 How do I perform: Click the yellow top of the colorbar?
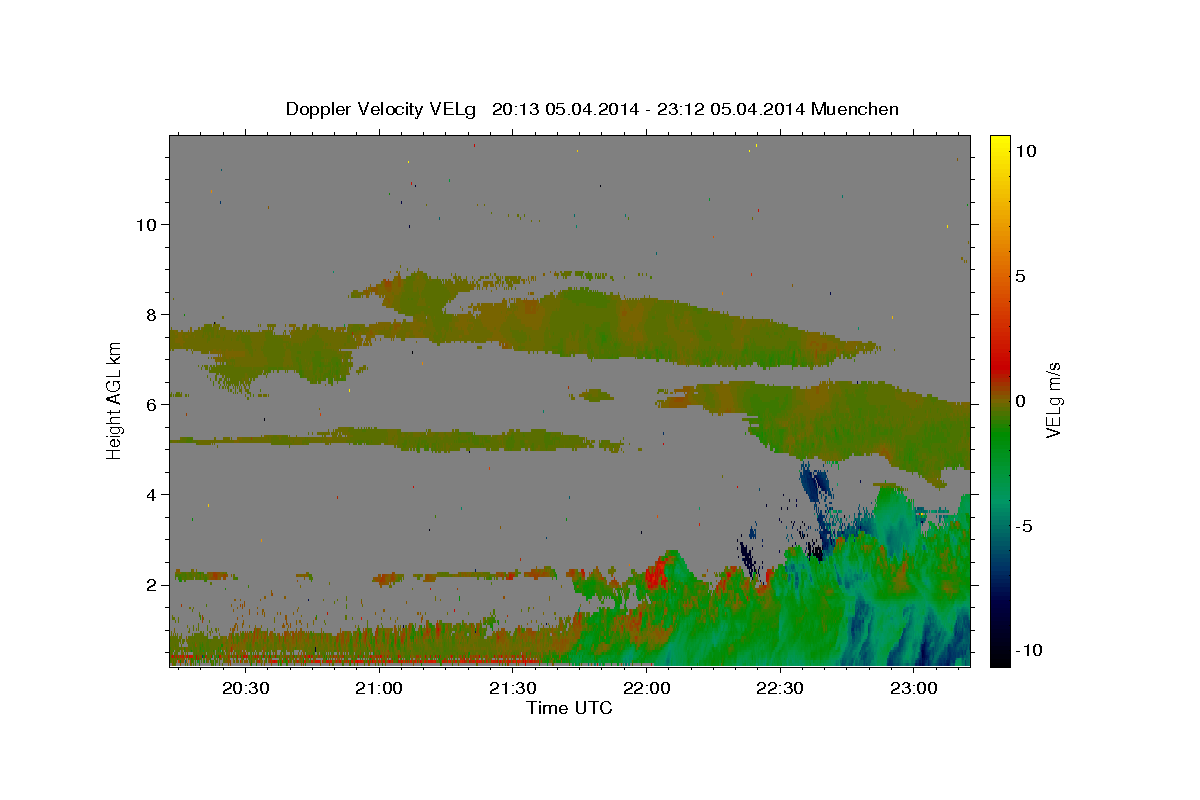tap(1000, 145)
